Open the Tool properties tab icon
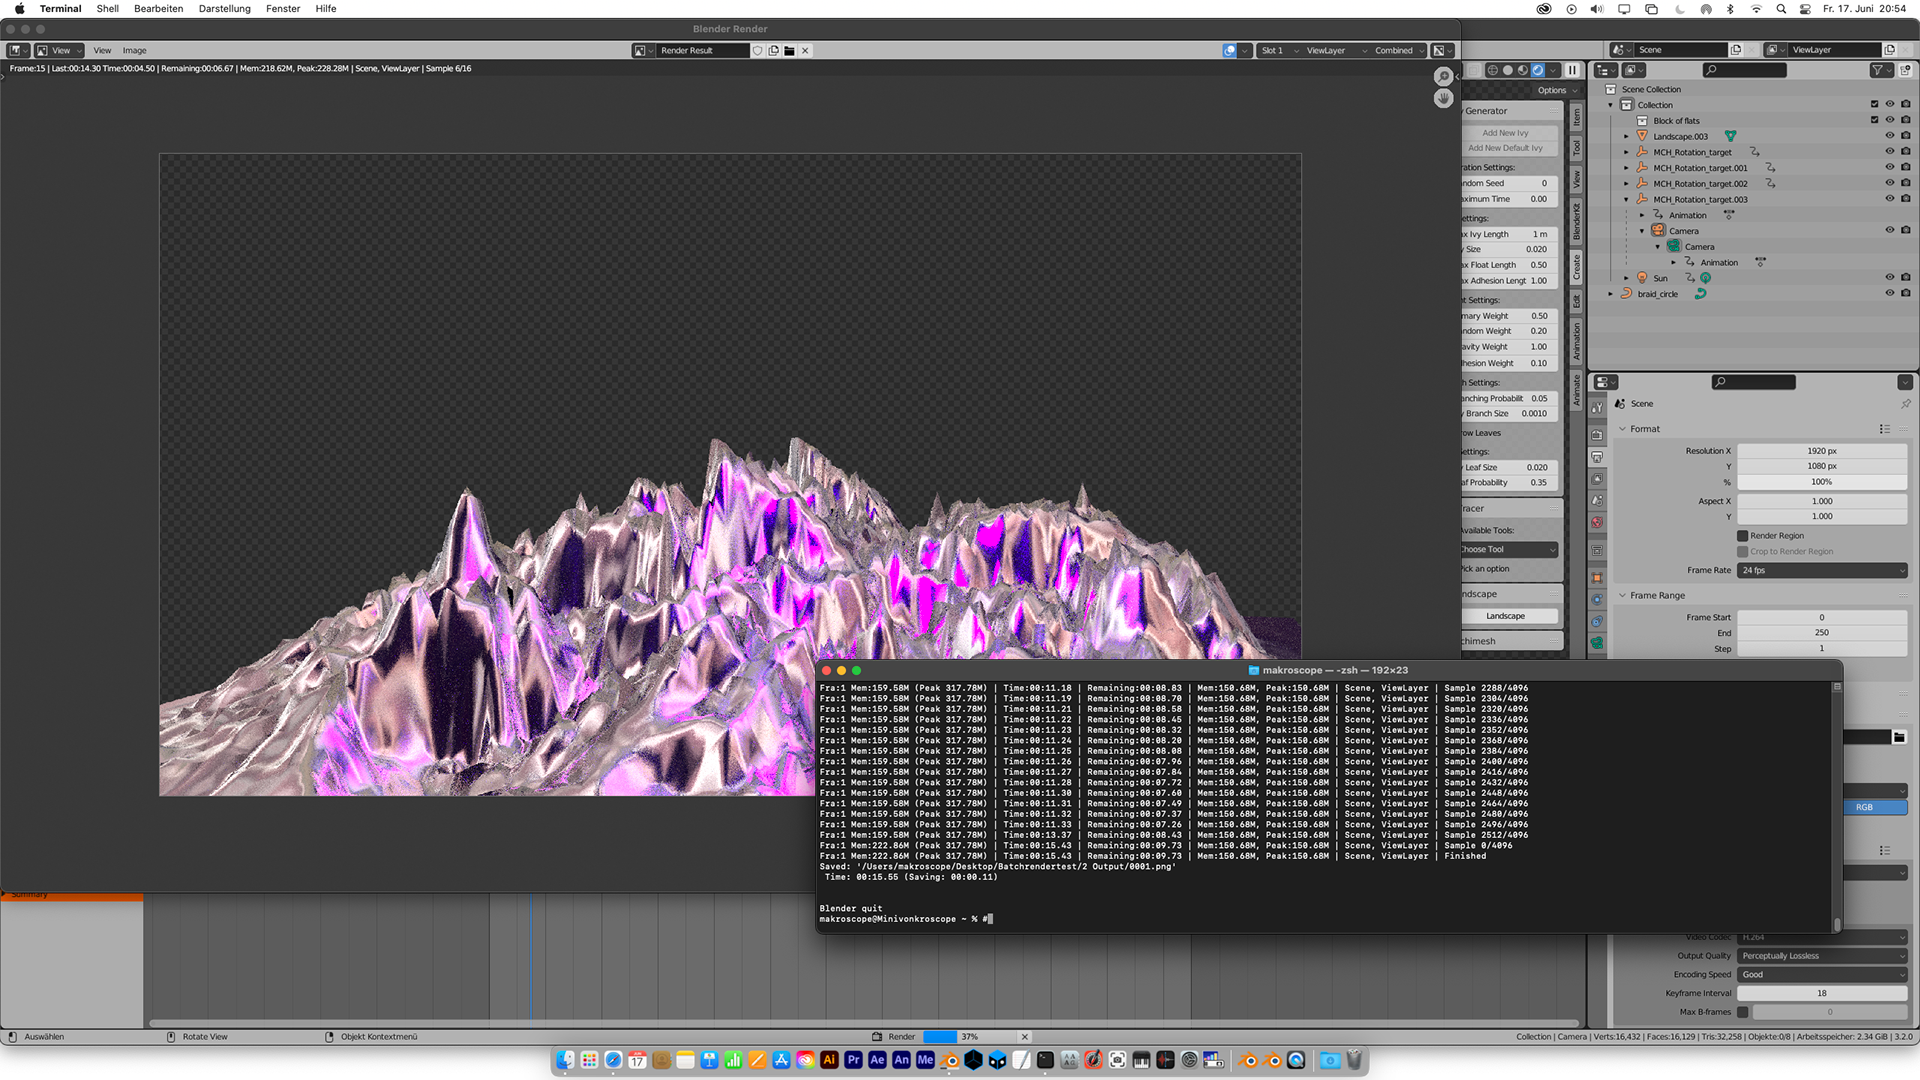 click(x=1597, y=407)
